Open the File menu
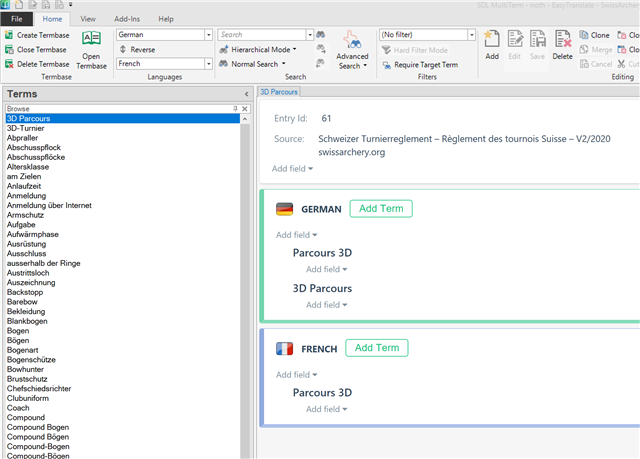The width and height of the screenshot is (640, 459). click(16, 19)
